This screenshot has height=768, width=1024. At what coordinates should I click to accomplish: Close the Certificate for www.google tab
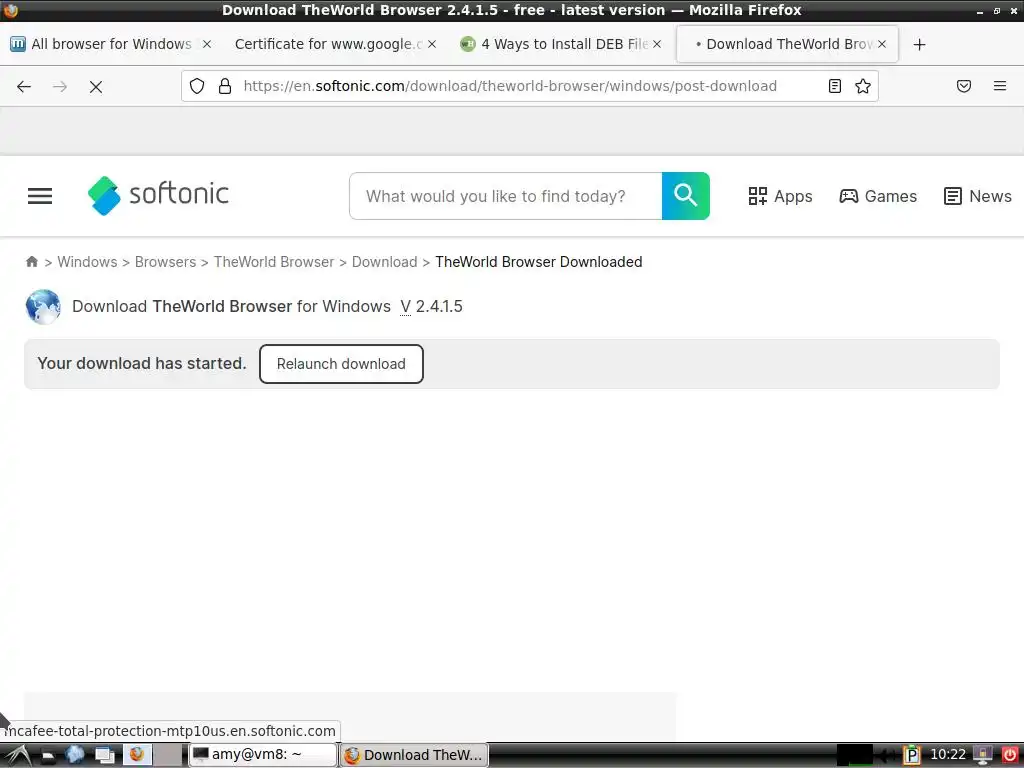(x=432, y=44)
